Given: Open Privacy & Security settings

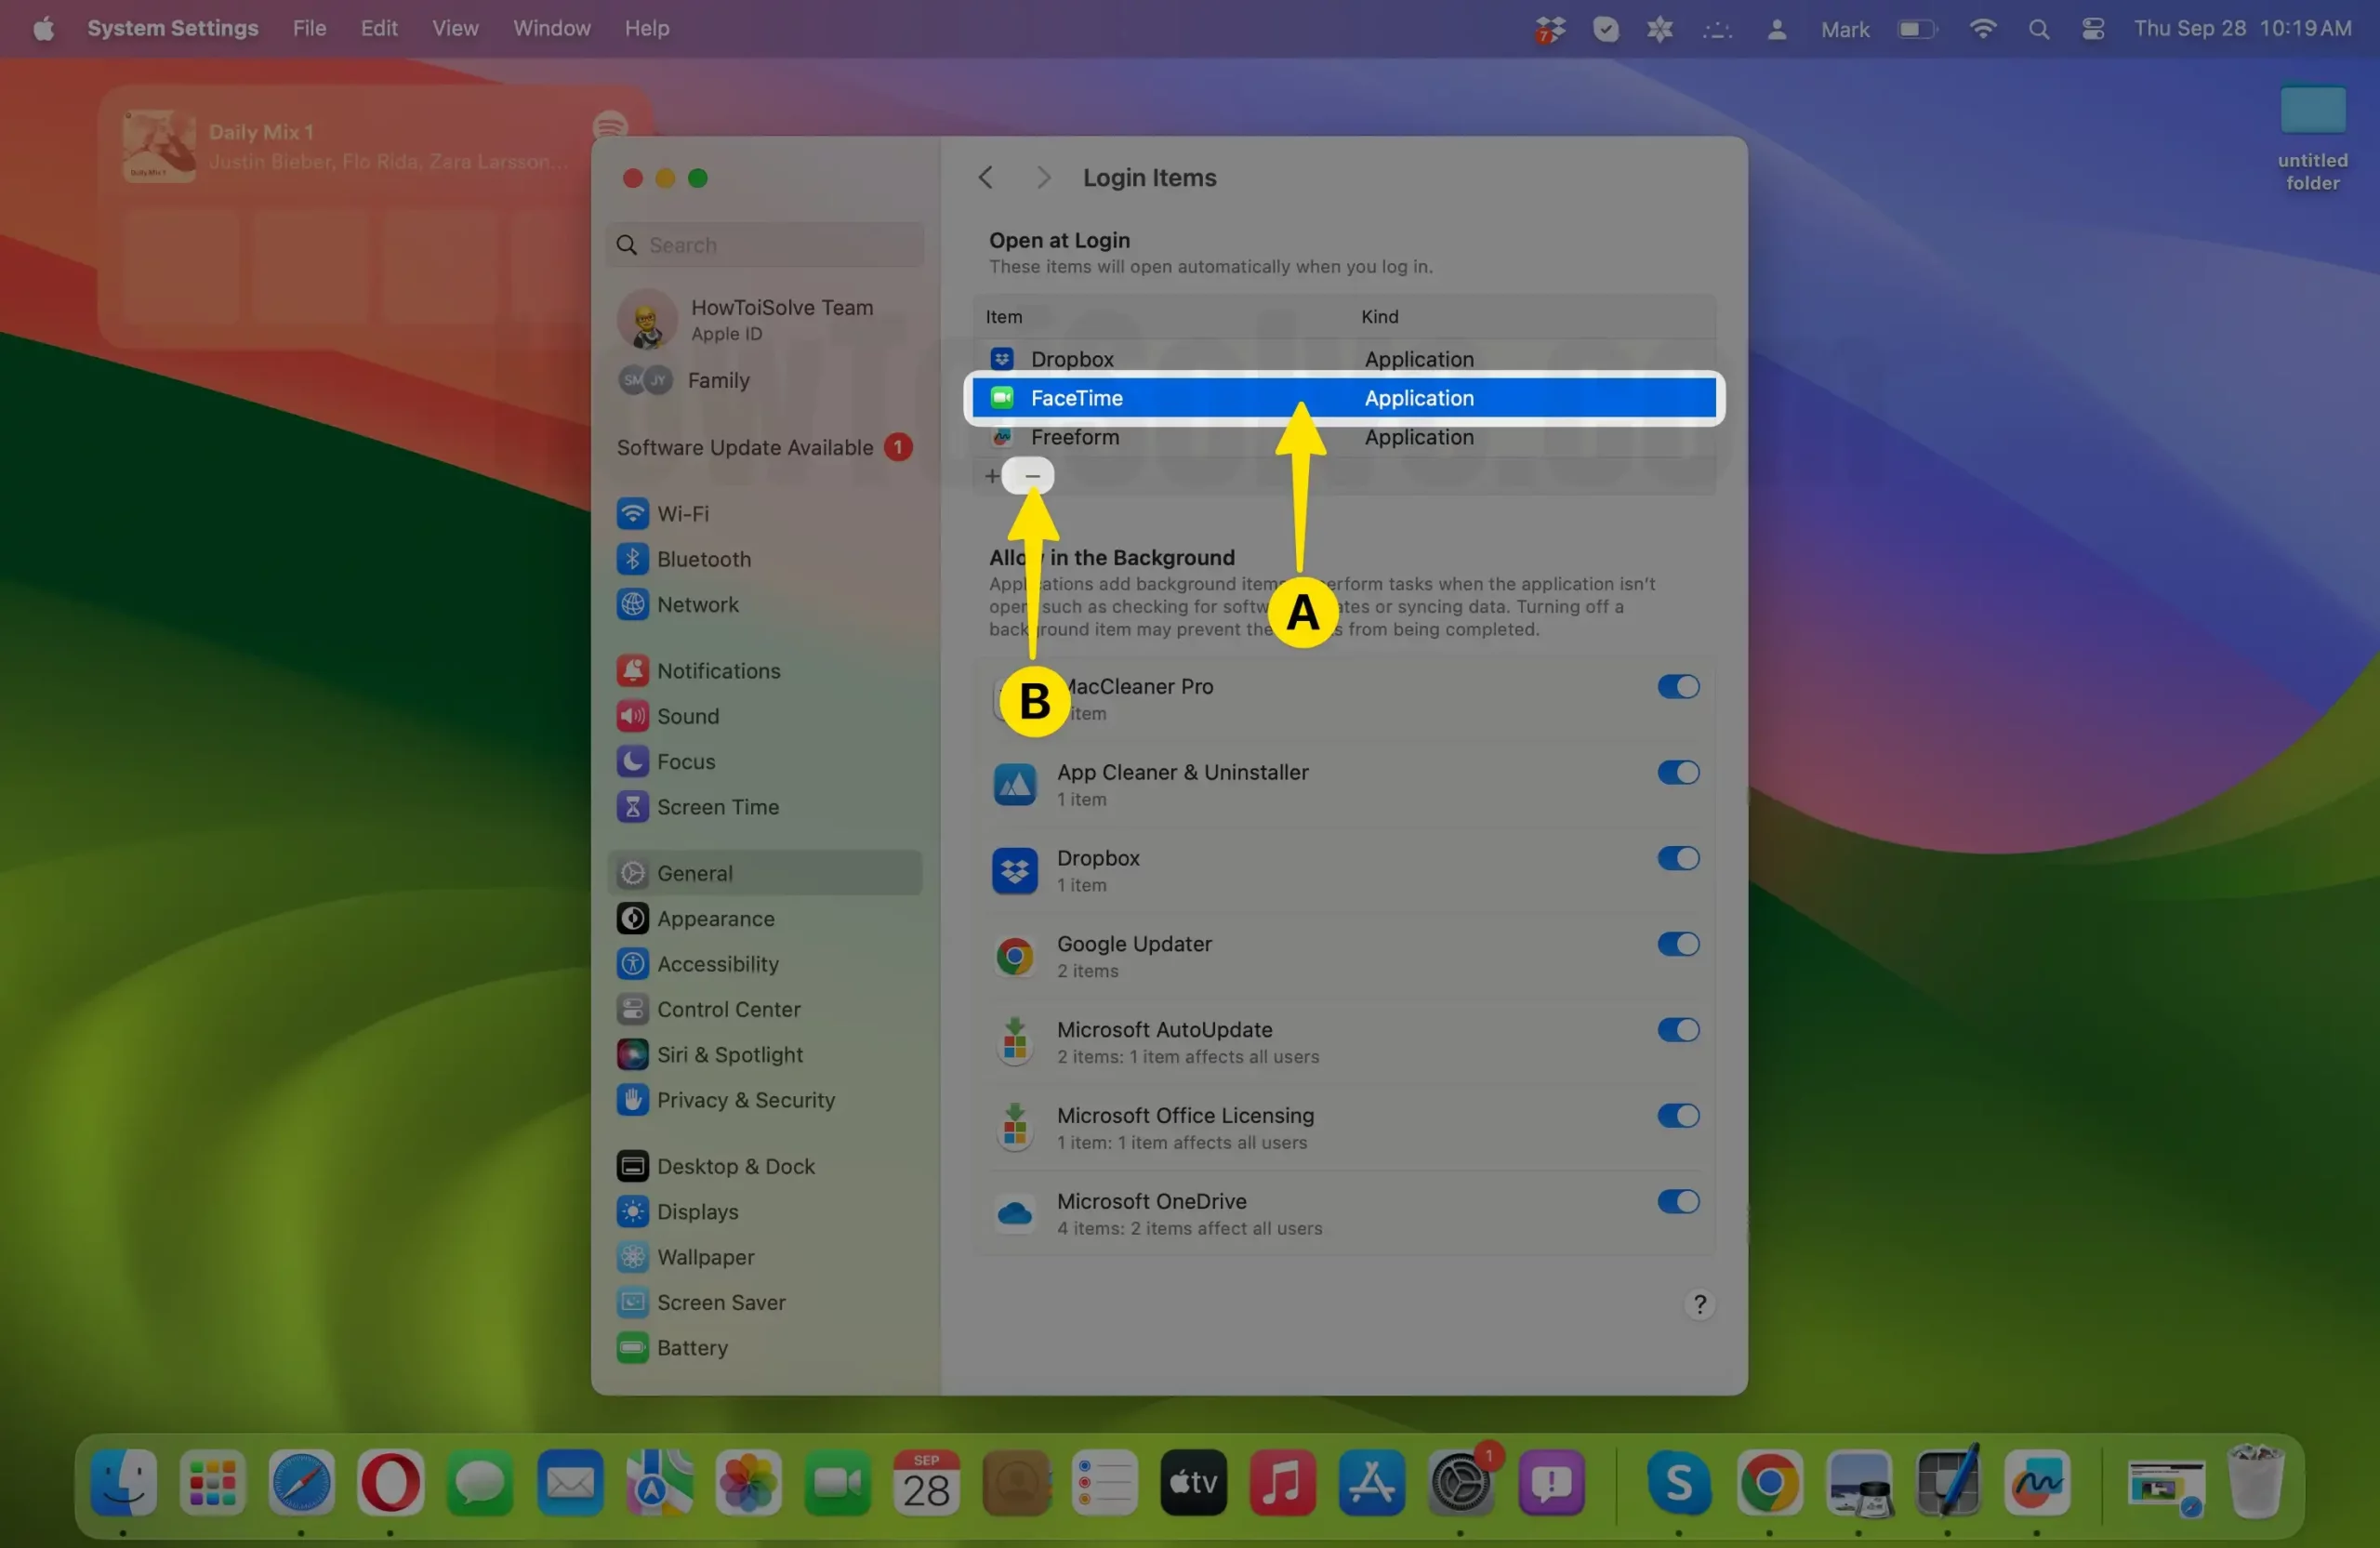Looking at the screenshot, I should click(765, 1100).
